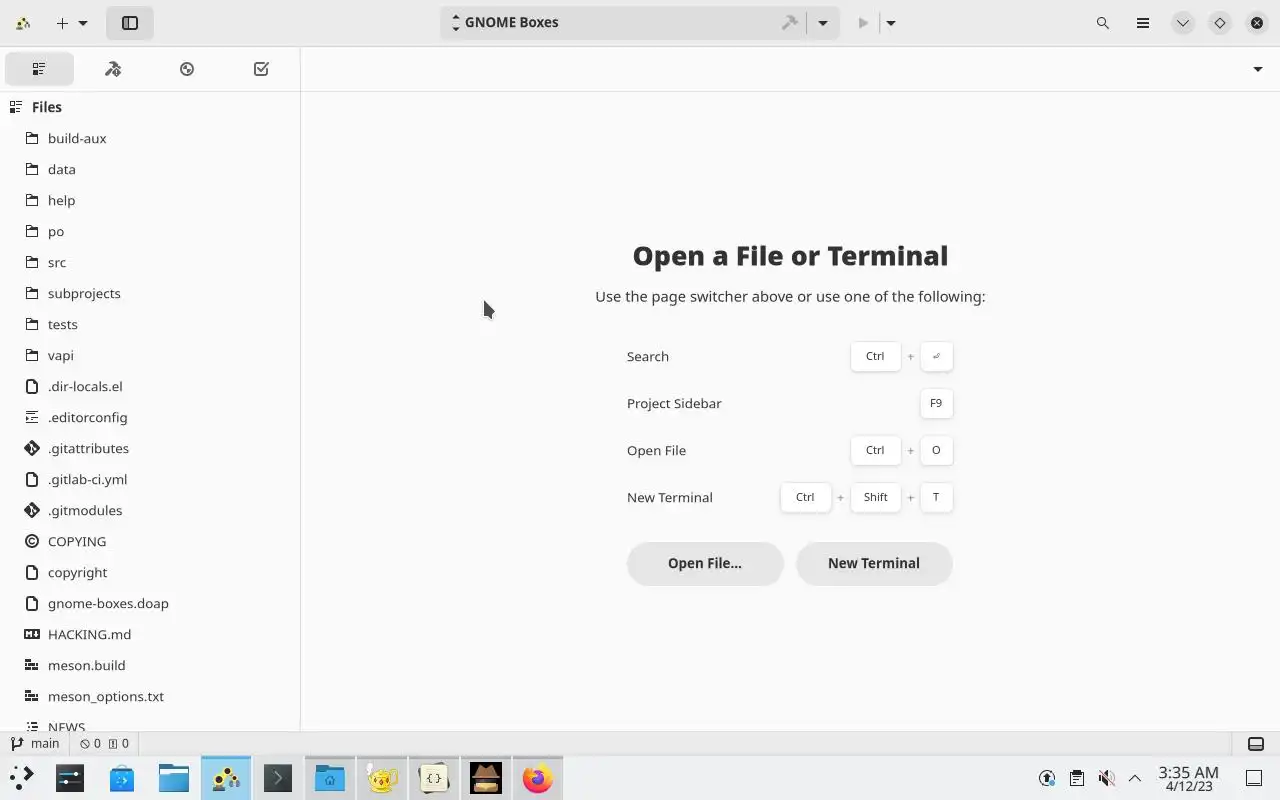The width and height of the screenshot is (1280, 800).
Task: Open the copyright file
Action: (150, 572)
